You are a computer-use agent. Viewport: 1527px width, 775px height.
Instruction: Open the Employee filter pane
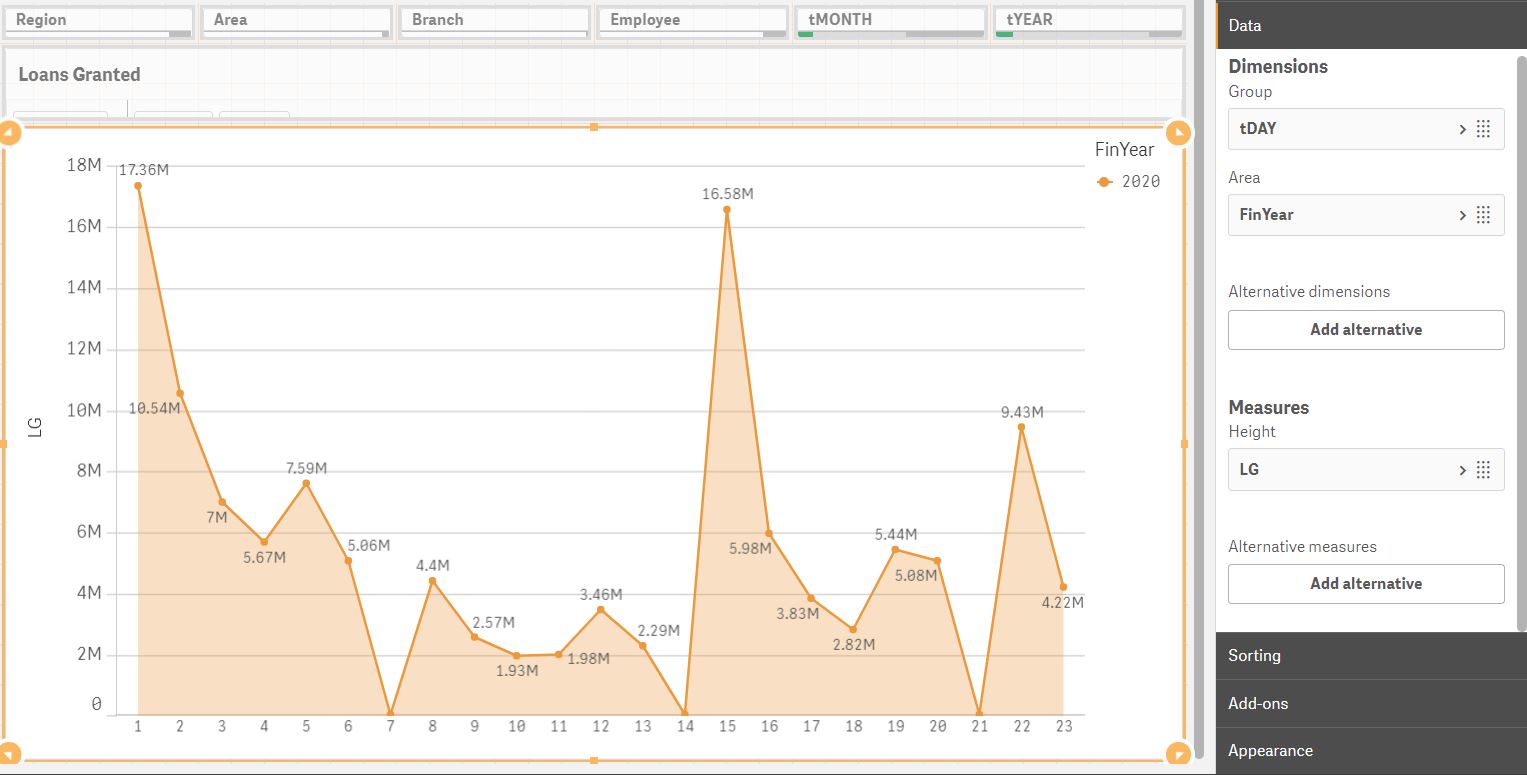[692, 22]
